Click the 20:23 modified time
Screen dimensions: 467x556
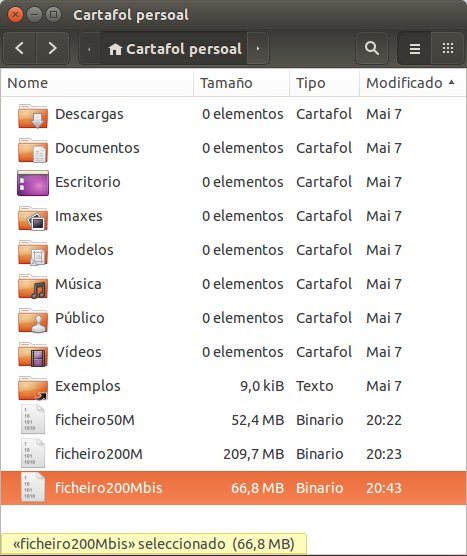pos(384,455)
